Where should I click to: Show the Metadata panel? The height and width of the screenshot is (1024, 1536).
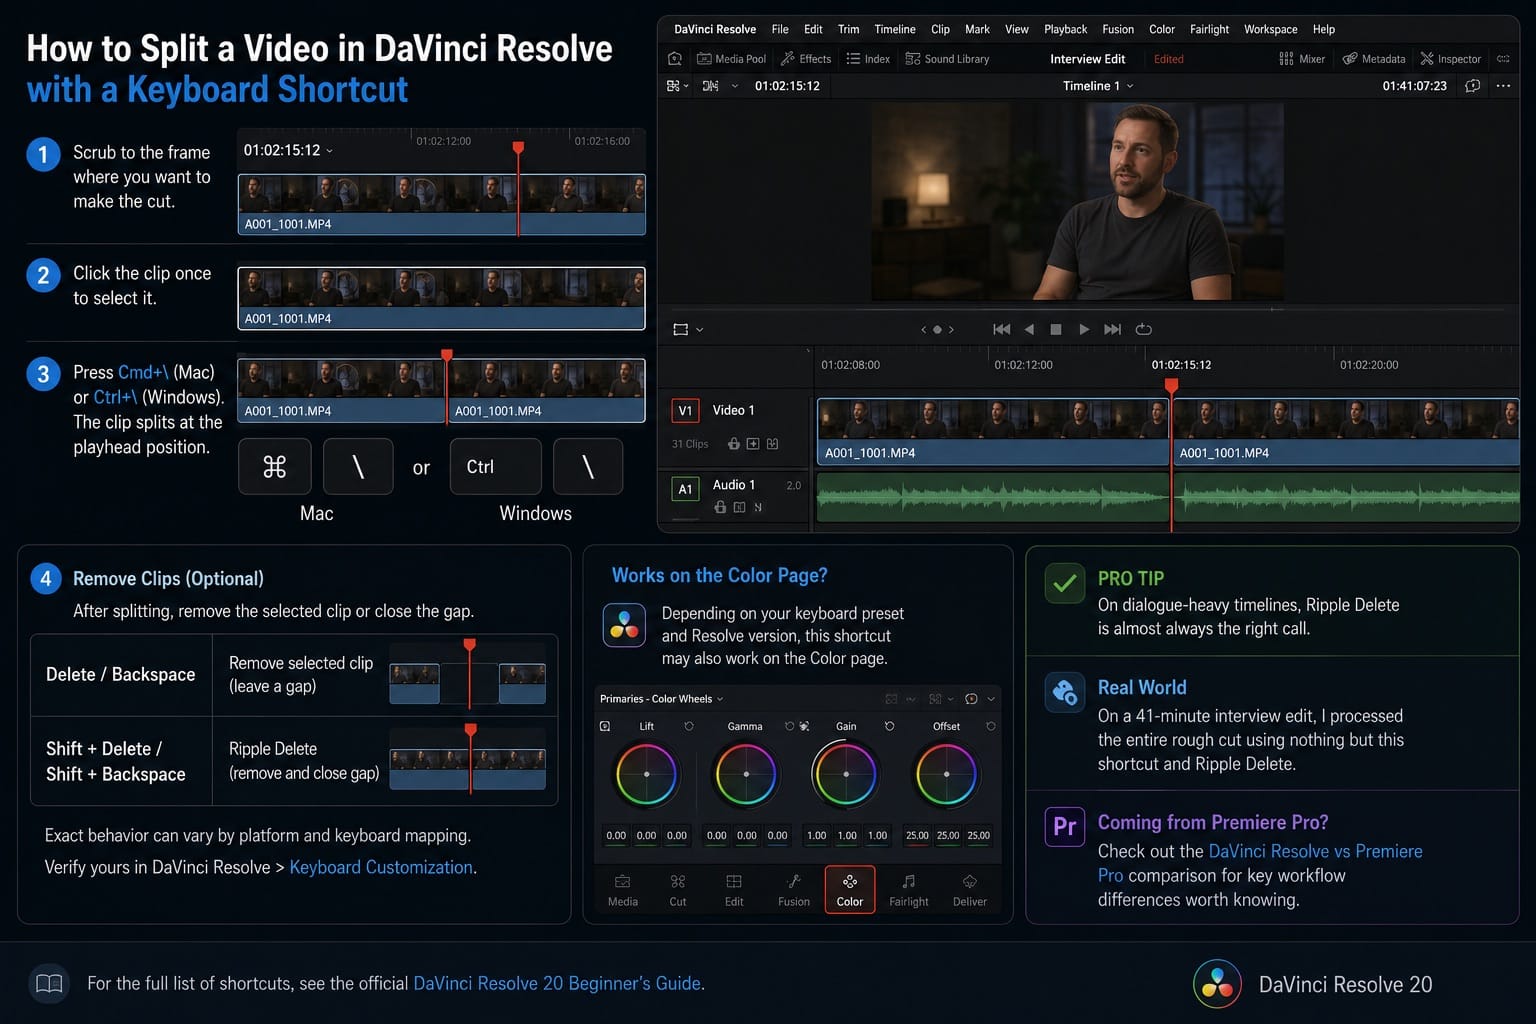pos(1374,59)
